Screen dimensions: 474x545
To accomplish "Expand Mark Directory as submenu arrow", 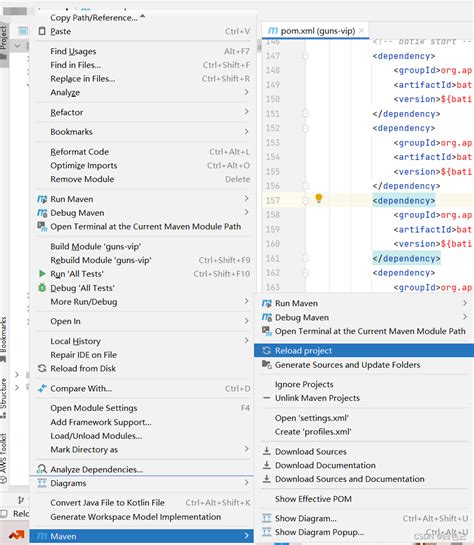I will click(x=246, y=449).
